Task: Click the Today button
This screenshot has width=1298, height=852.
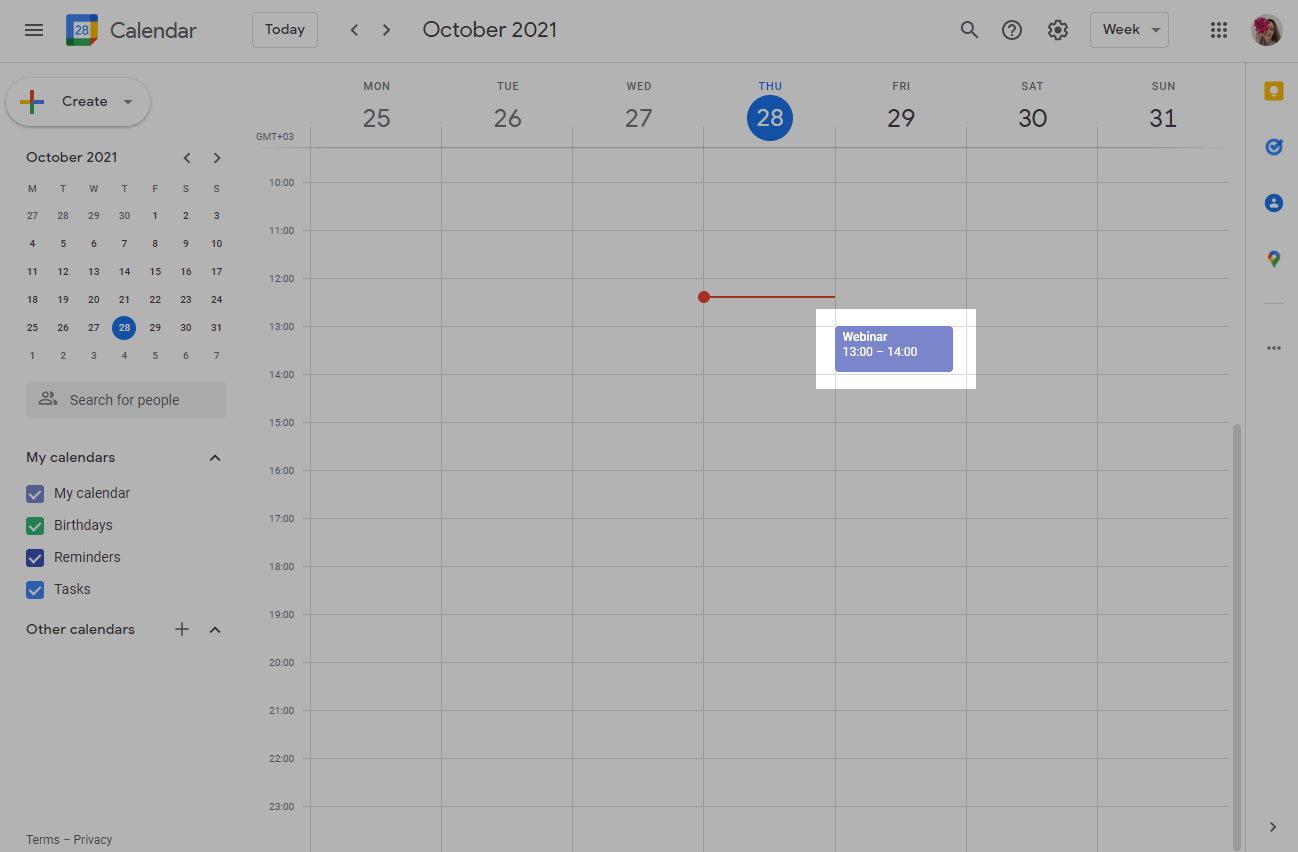Action: pyautogui.click(x=285, y=30)
